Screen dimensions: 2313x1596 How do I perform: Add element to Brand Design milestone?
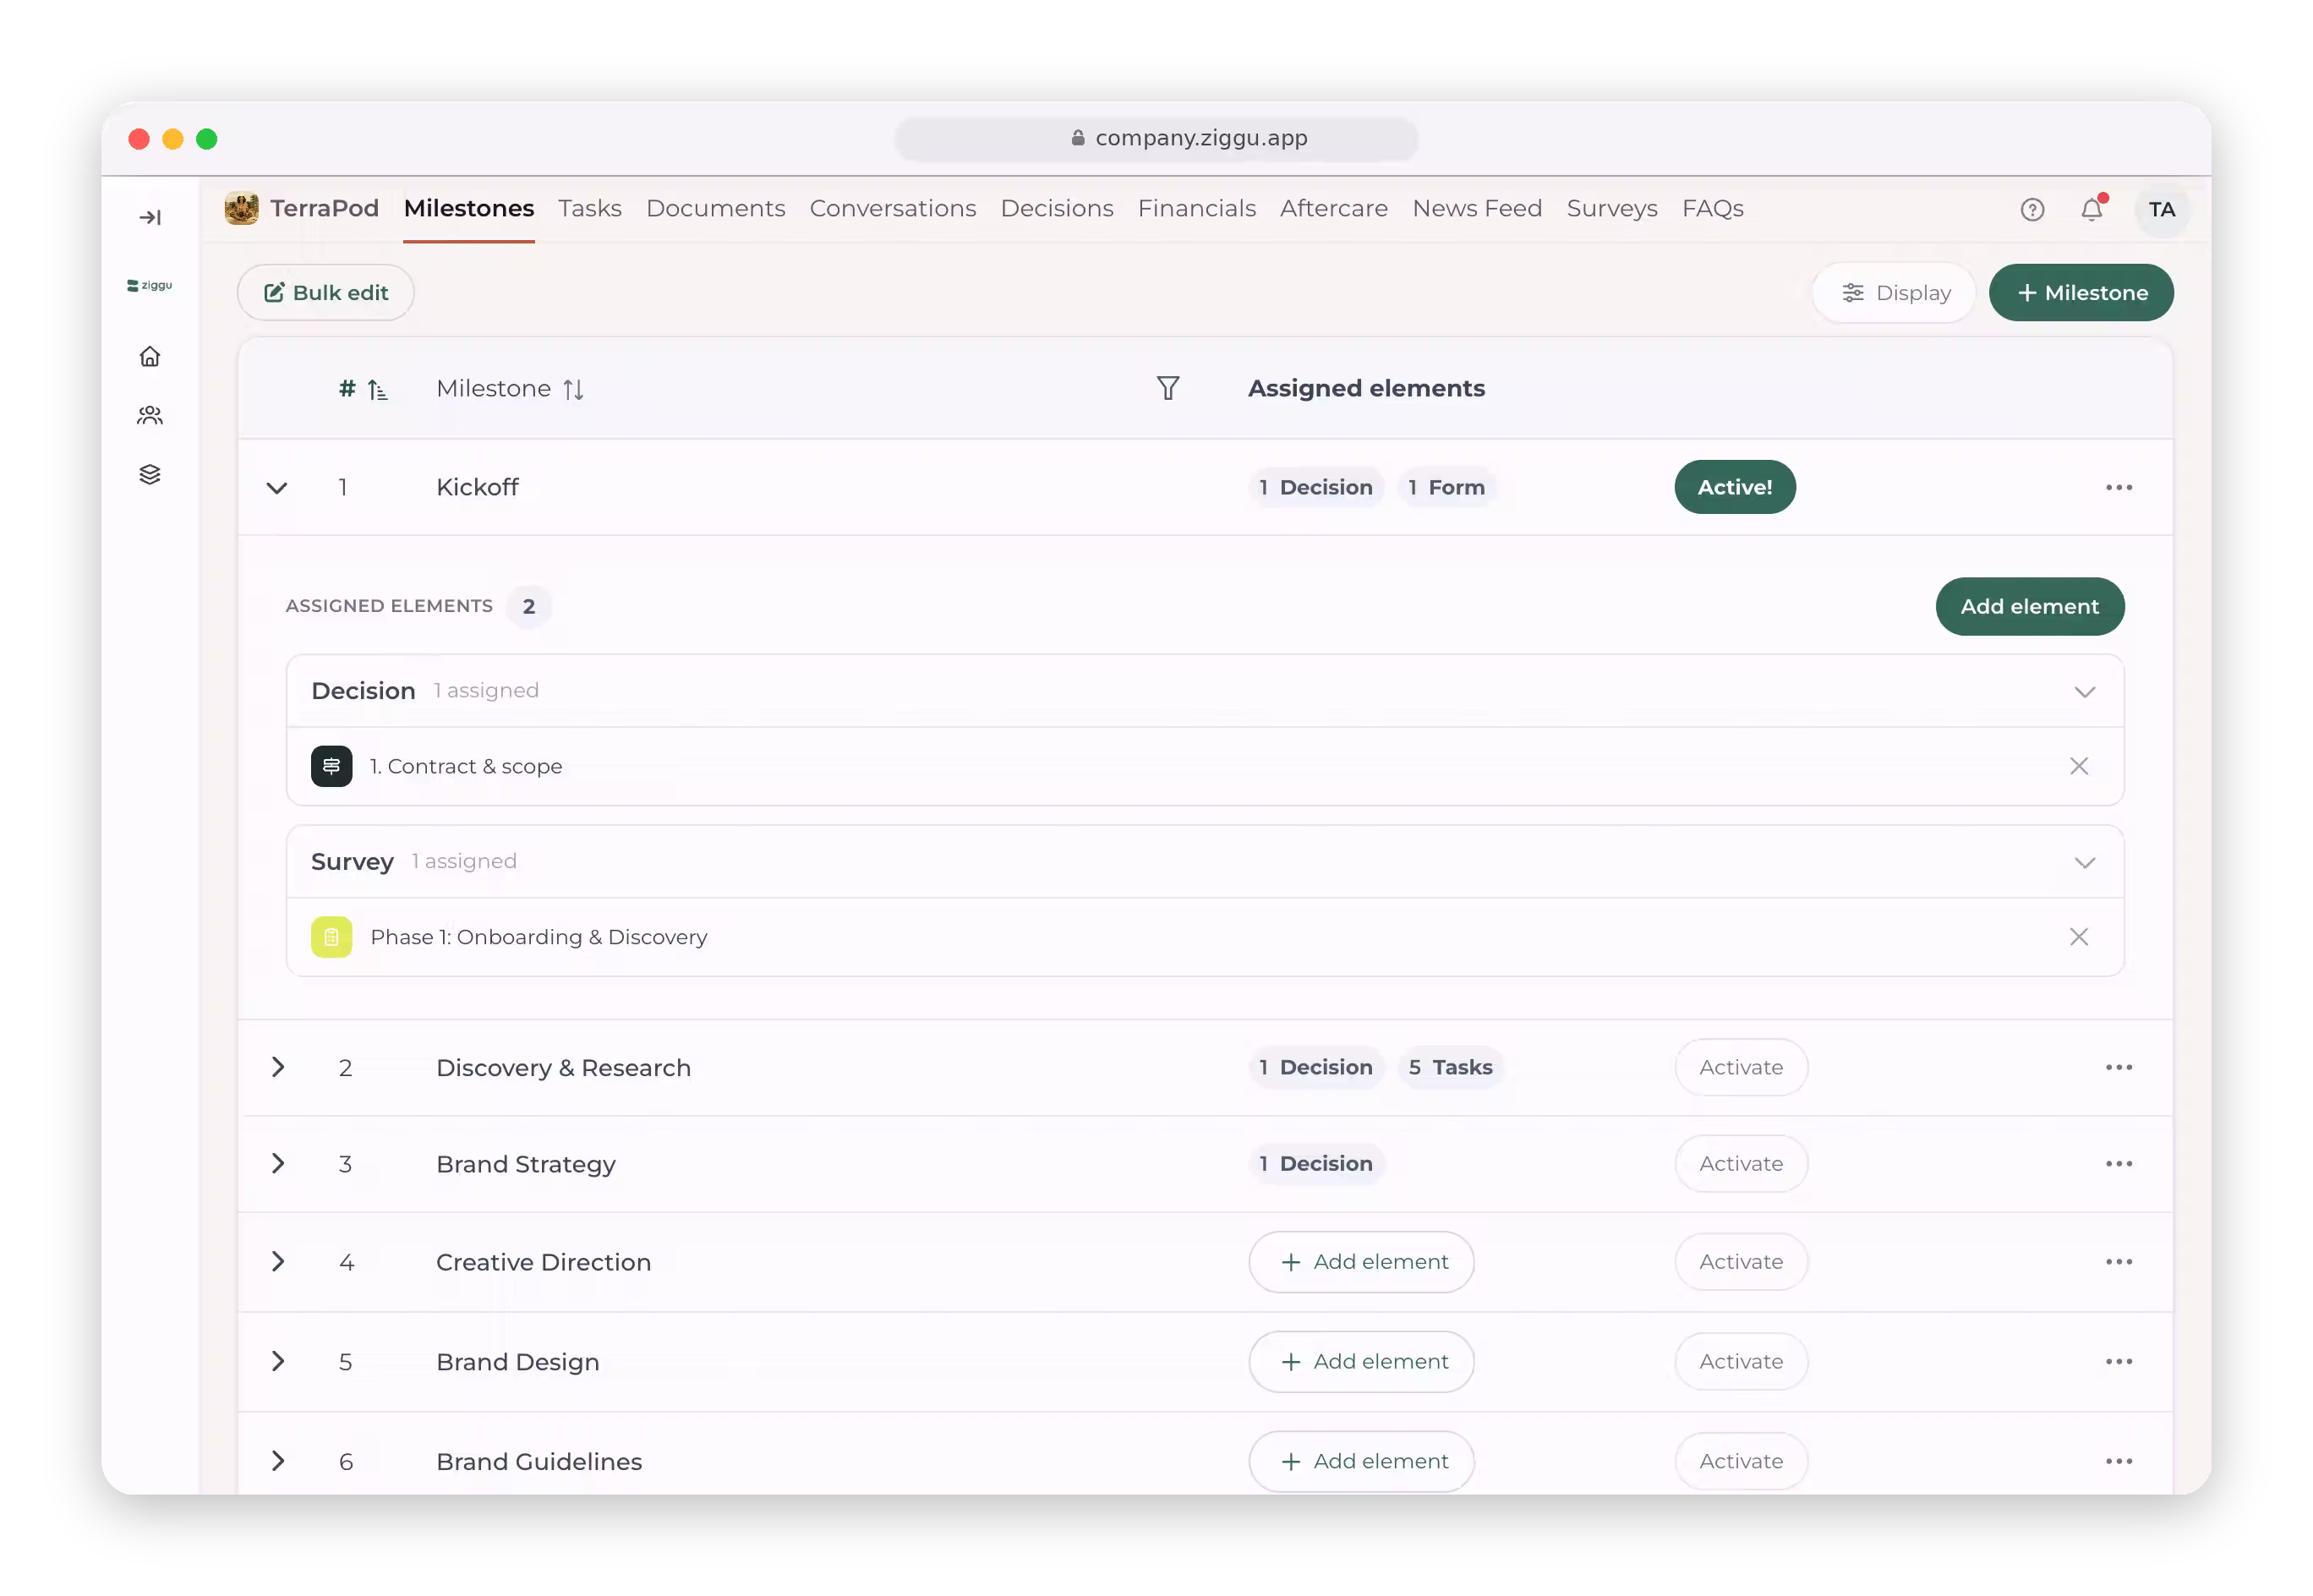click(x=1361, y=1361)
